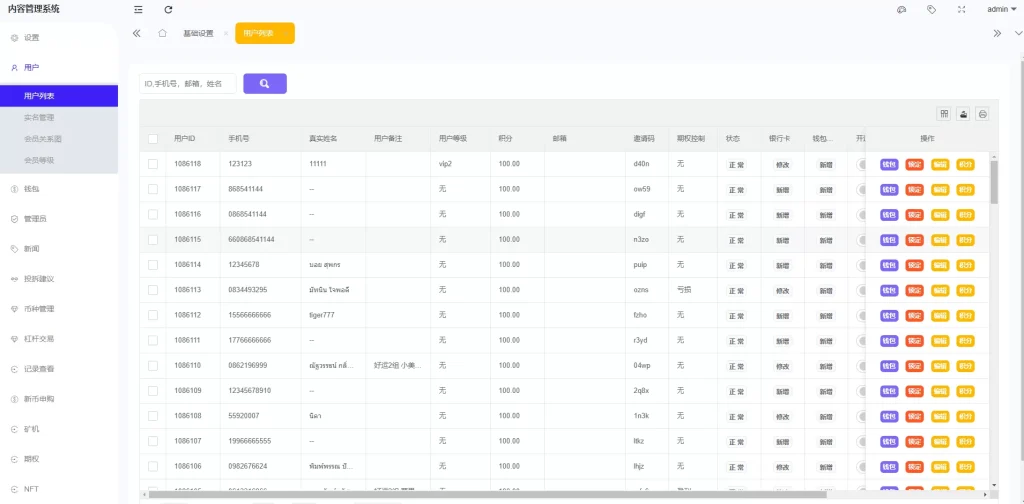Expand the 钱包 sidebar menu
The image size is (1024, 504).
tap(31, 188)
